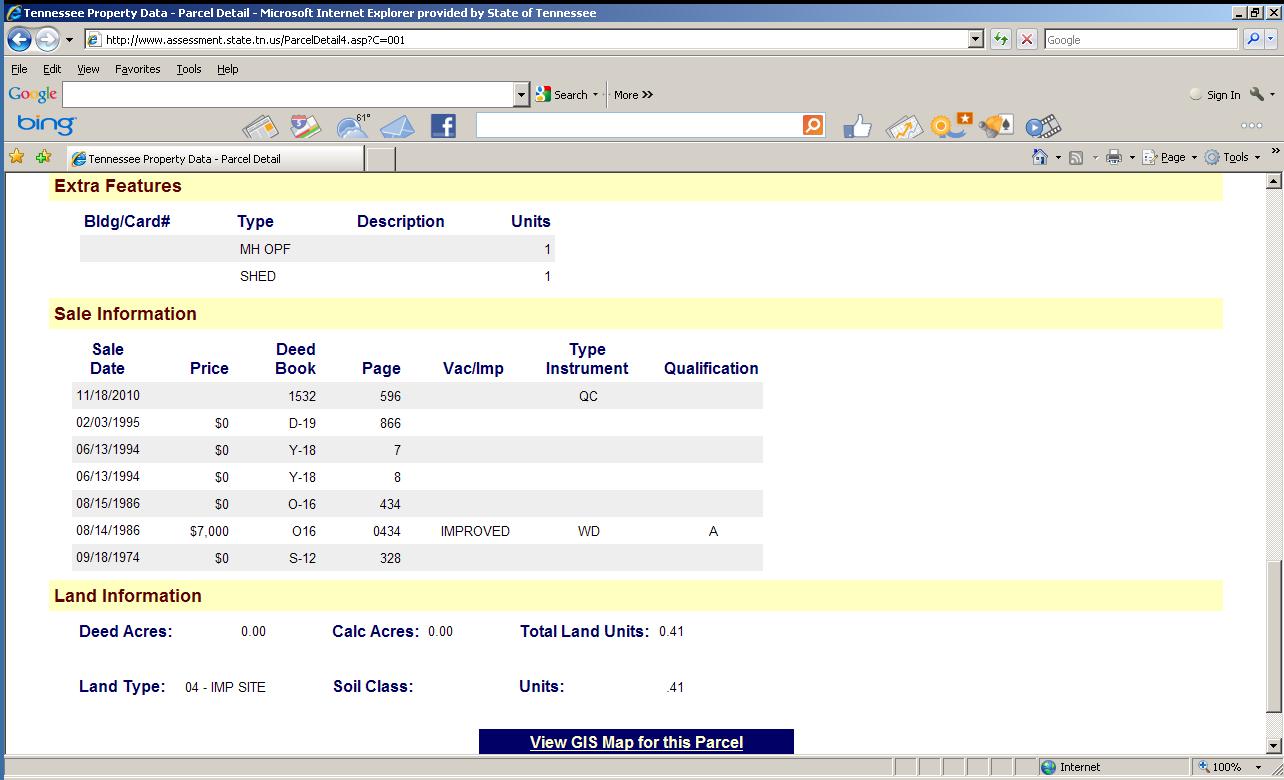Viewport: 1284px width, 780px height.
Task: Open the File menu
Action: 19,69
